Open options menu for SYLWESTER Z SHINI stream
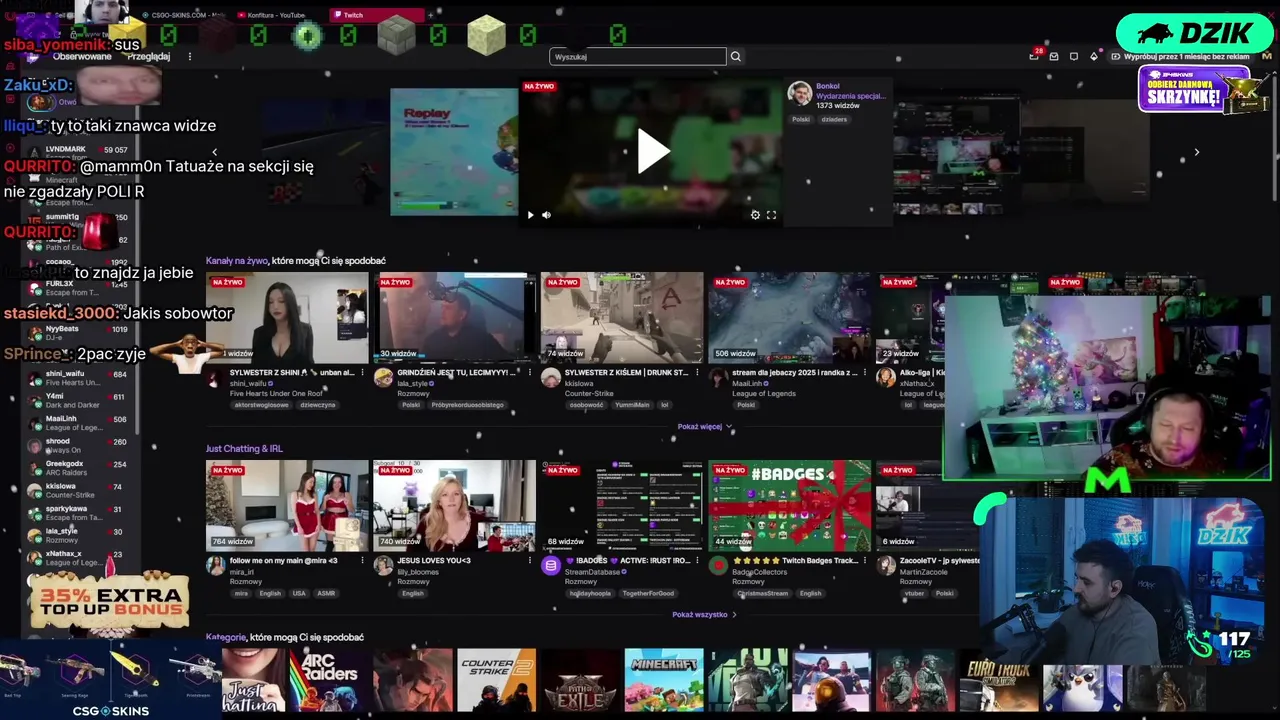 pos(363,372)
